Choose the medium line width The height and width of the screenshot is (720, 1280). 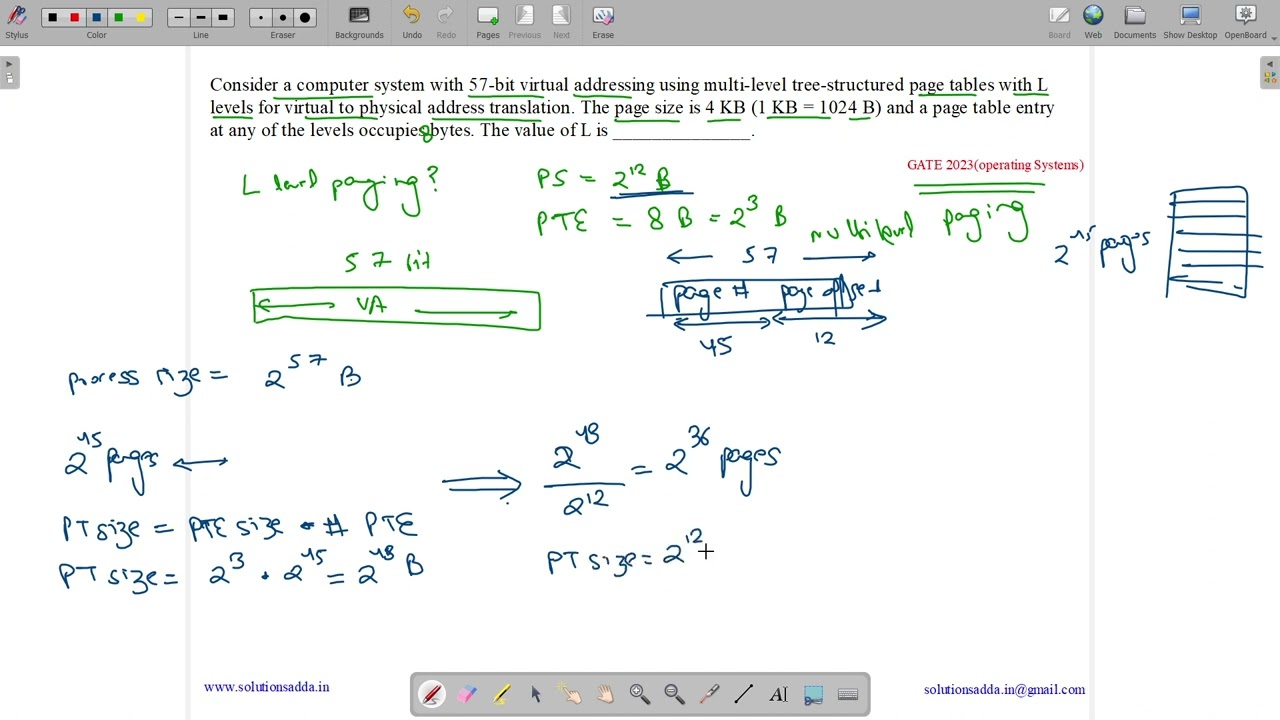click(x=201, y=17)
